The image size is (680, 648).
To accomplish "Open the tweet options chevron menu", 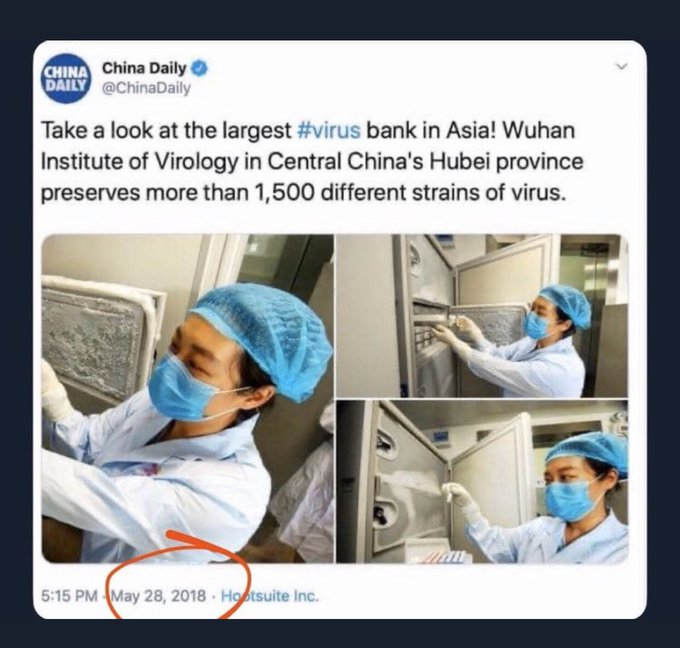I will [x=622, y=66].
